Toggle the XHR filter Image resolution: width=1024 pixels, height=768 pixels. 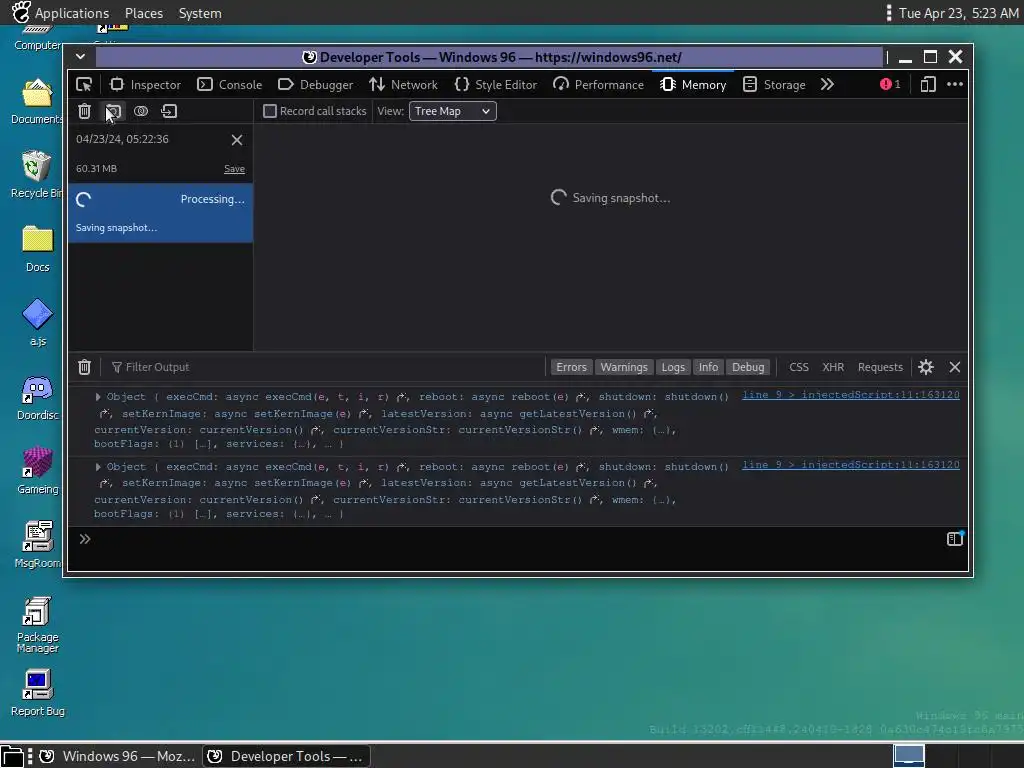click(x=833, y=367)
